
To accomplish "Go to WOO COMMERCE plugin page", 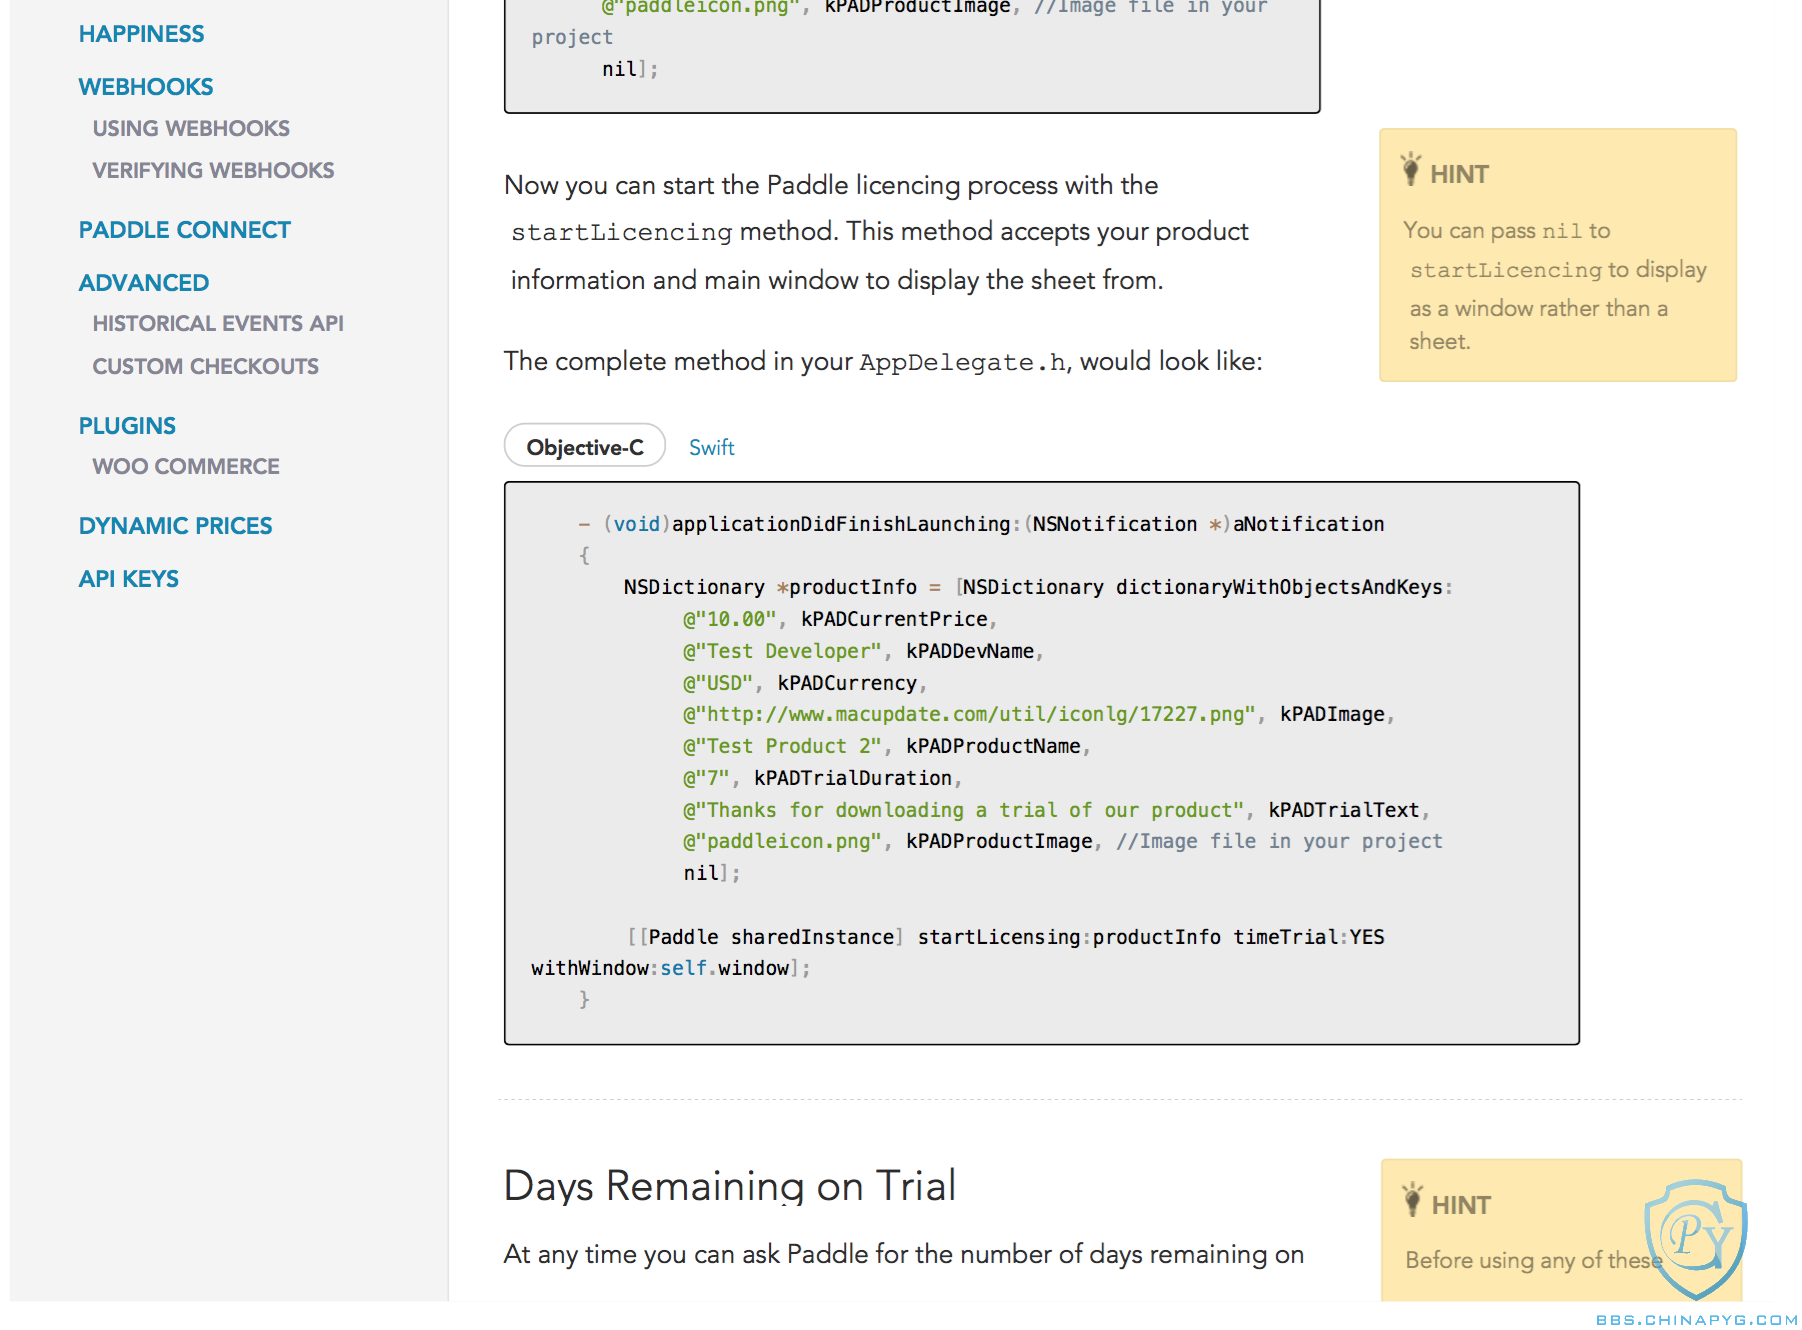I will 186,466.
